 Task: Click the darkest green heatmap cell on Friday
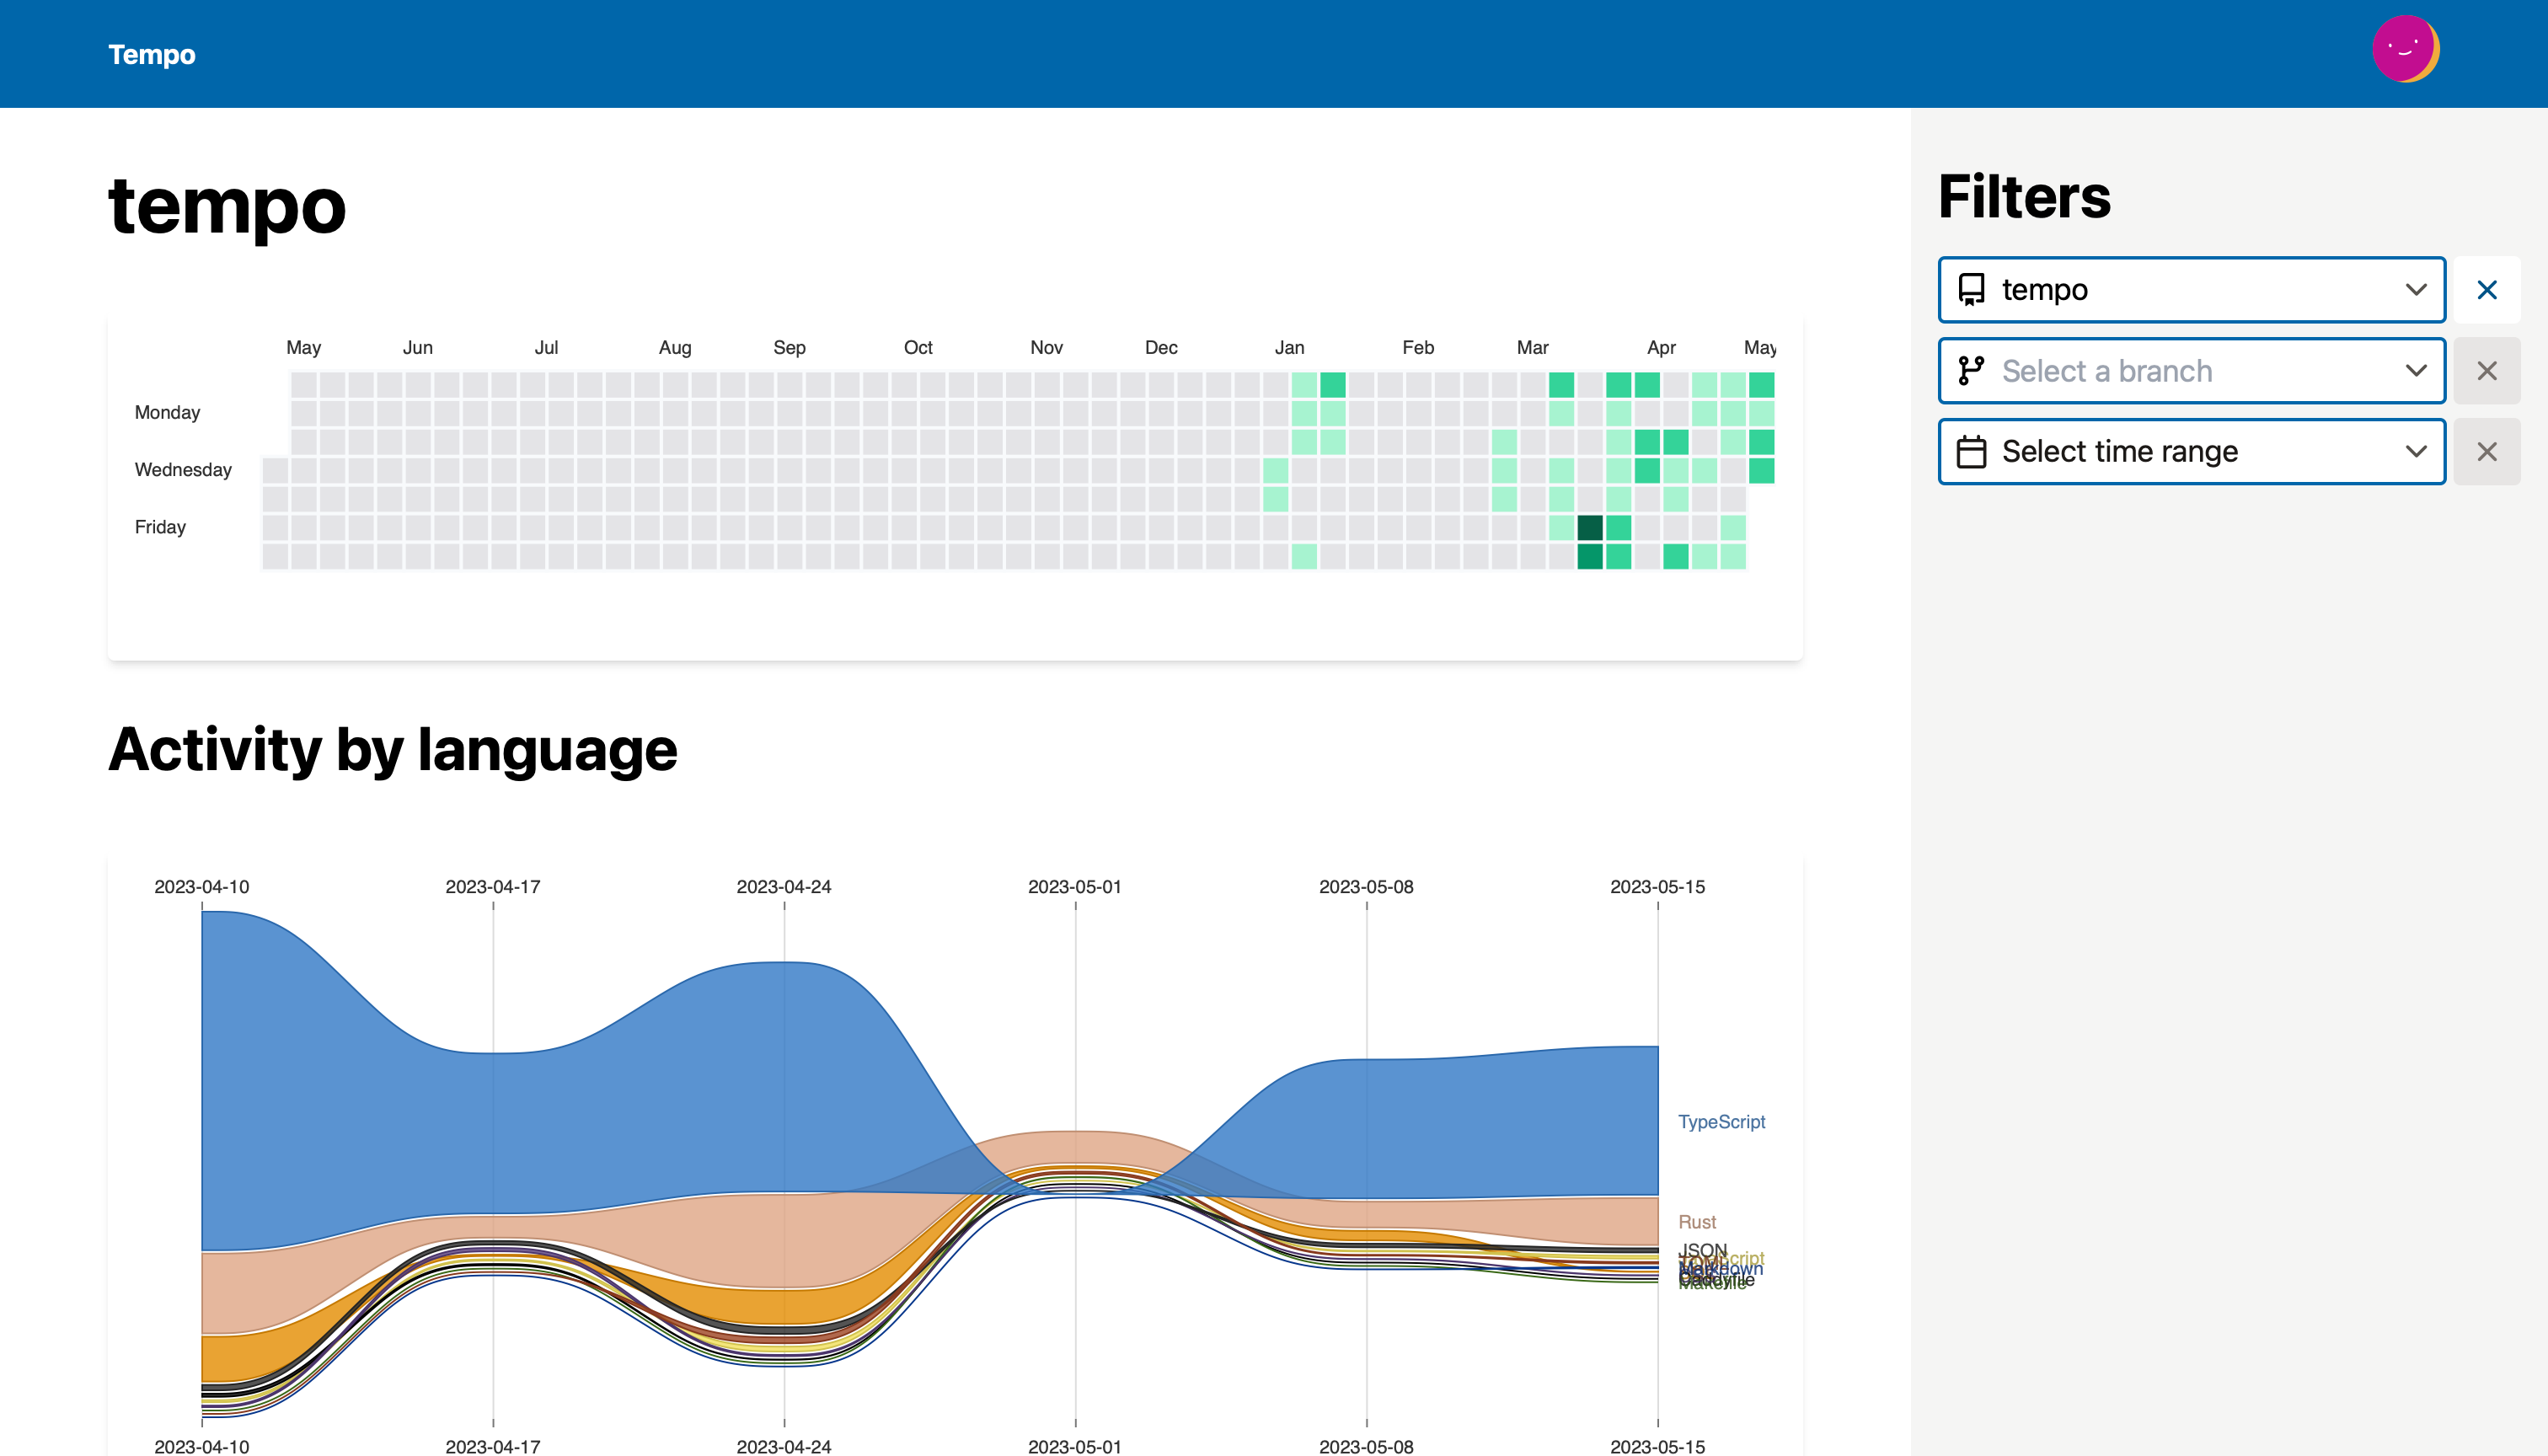pyautogui.click(x=1589, y=527)
